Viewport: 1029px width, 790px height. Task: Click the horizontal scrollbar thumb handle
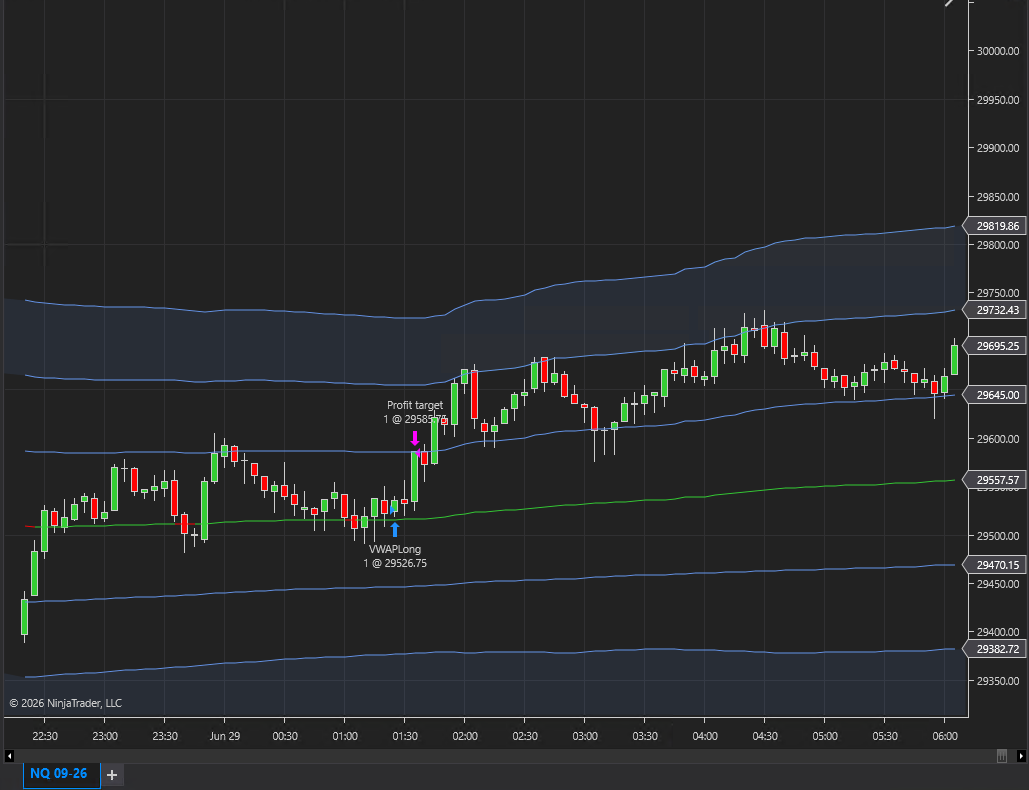point(1001,756)
